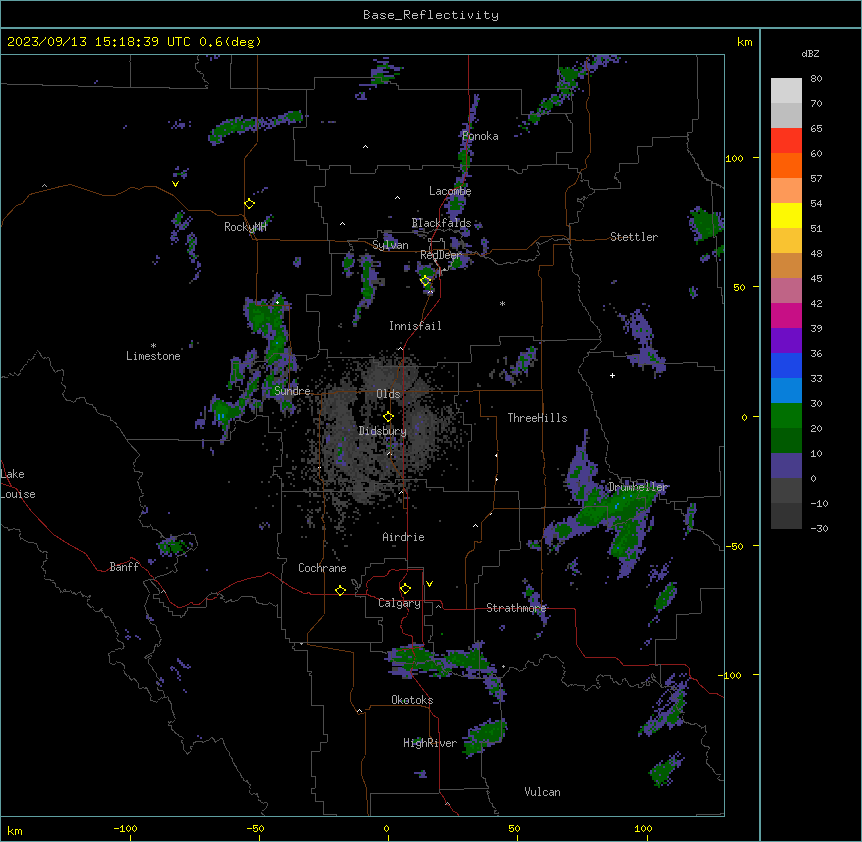The height and width of the screenshot is (842, 862).
Task: Click the Lacombe city label
Action: pyautogui.click(x=450, y=191)
